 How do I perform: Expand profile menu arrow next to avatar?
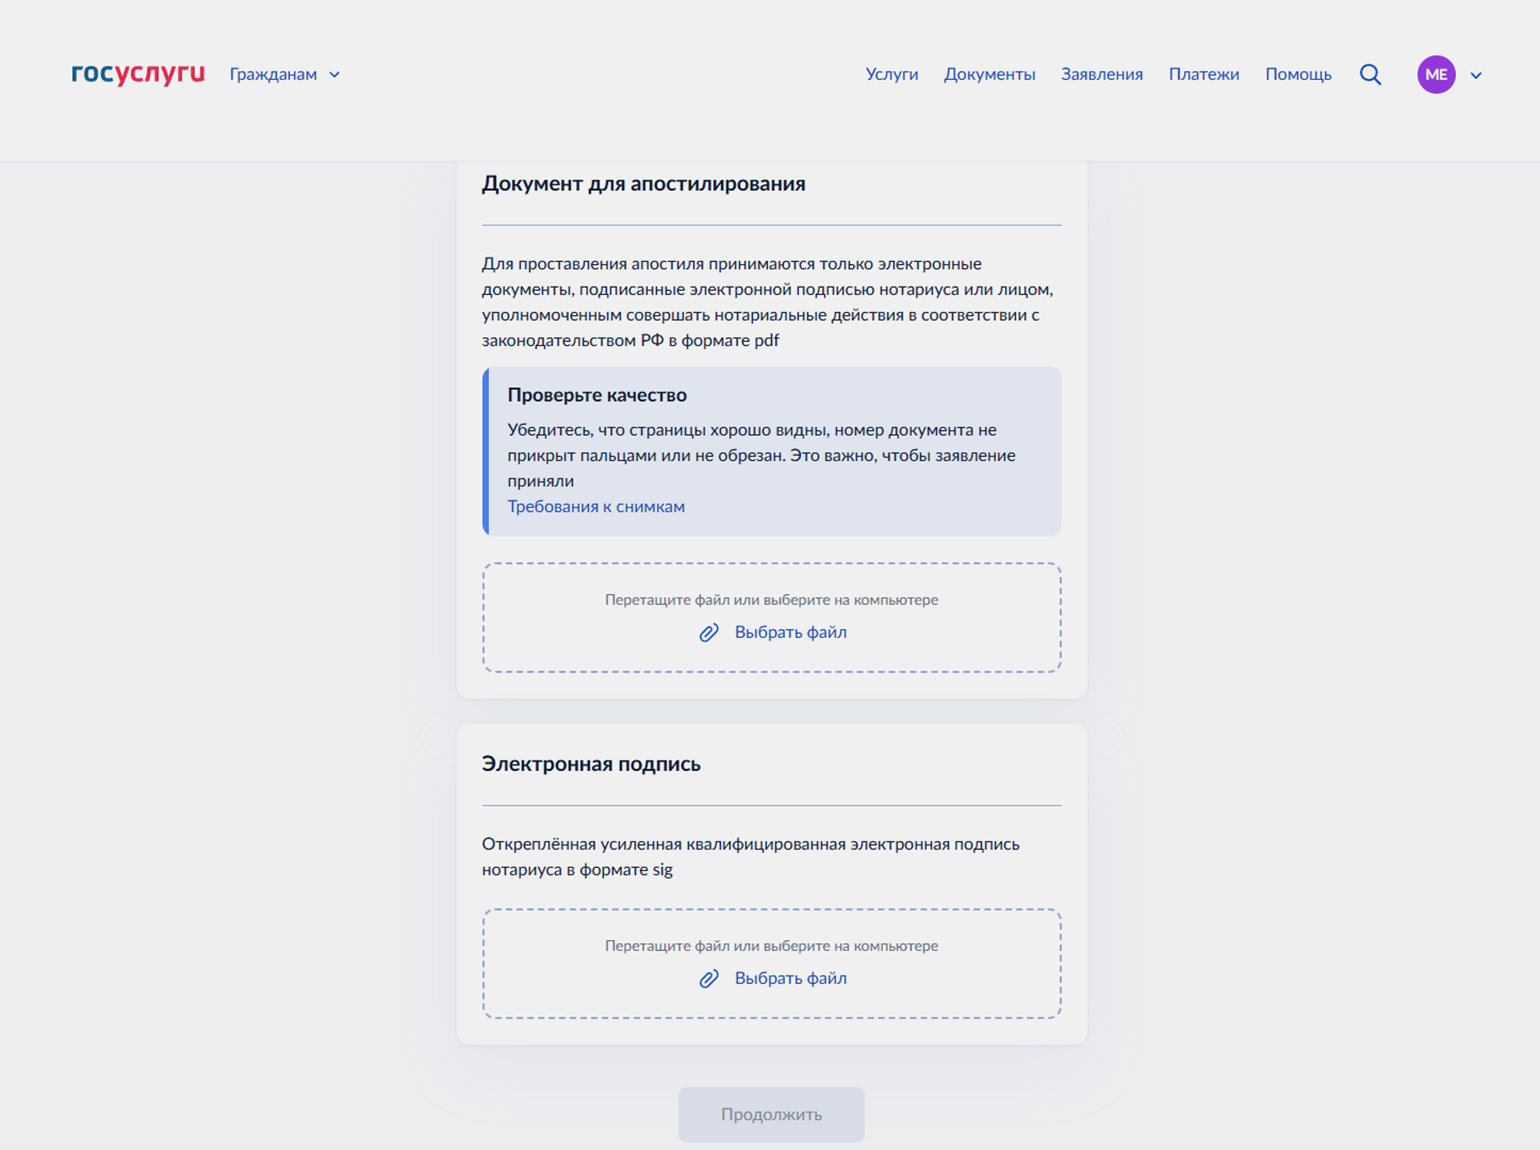click(1476, 75)
